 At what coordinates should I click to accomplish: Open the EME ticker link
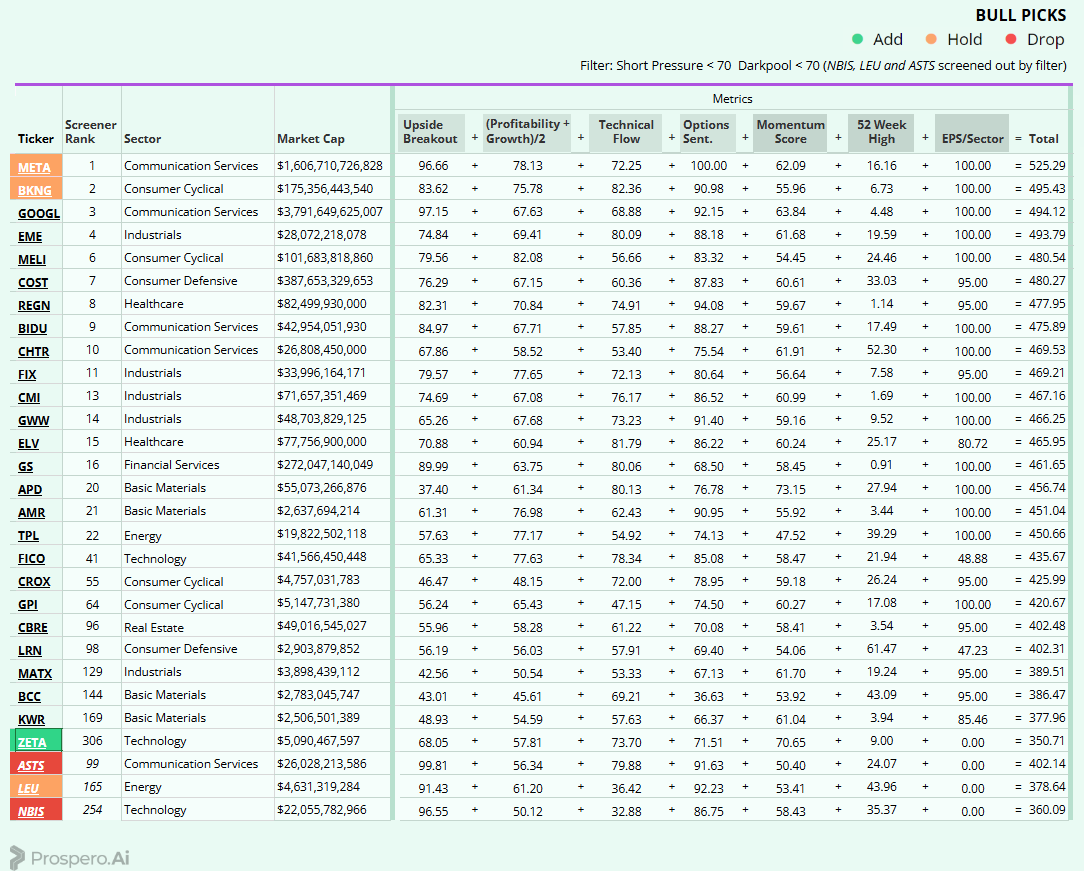30,236
